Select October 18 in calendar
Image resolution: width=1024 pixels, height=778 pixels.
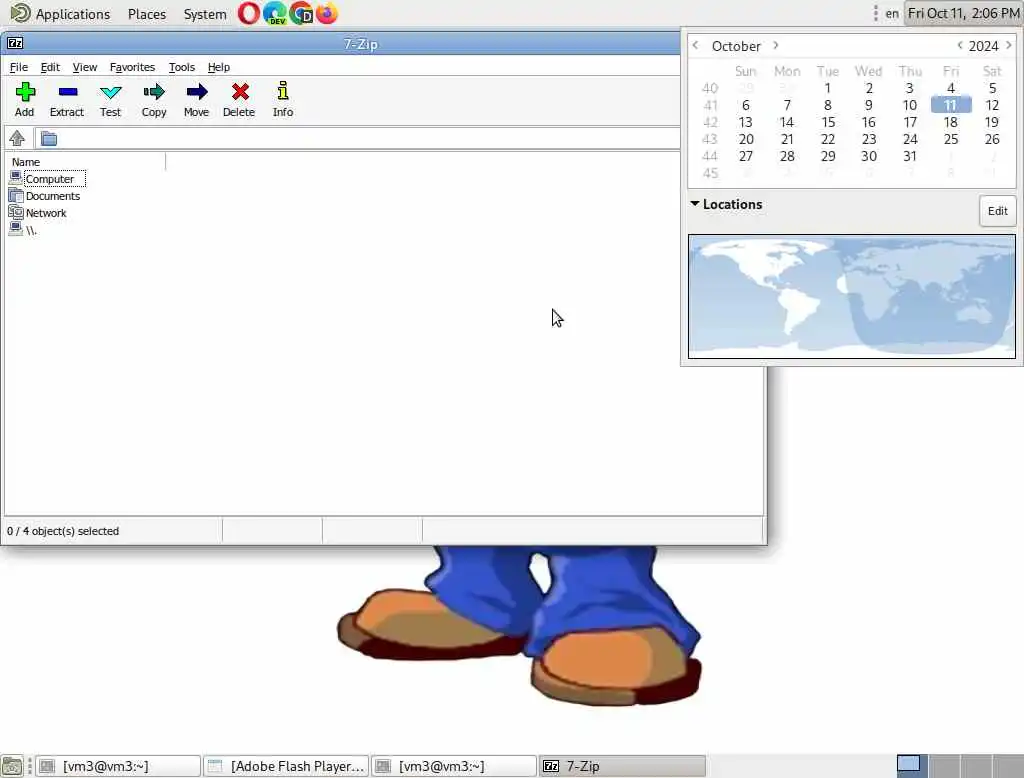951,122
